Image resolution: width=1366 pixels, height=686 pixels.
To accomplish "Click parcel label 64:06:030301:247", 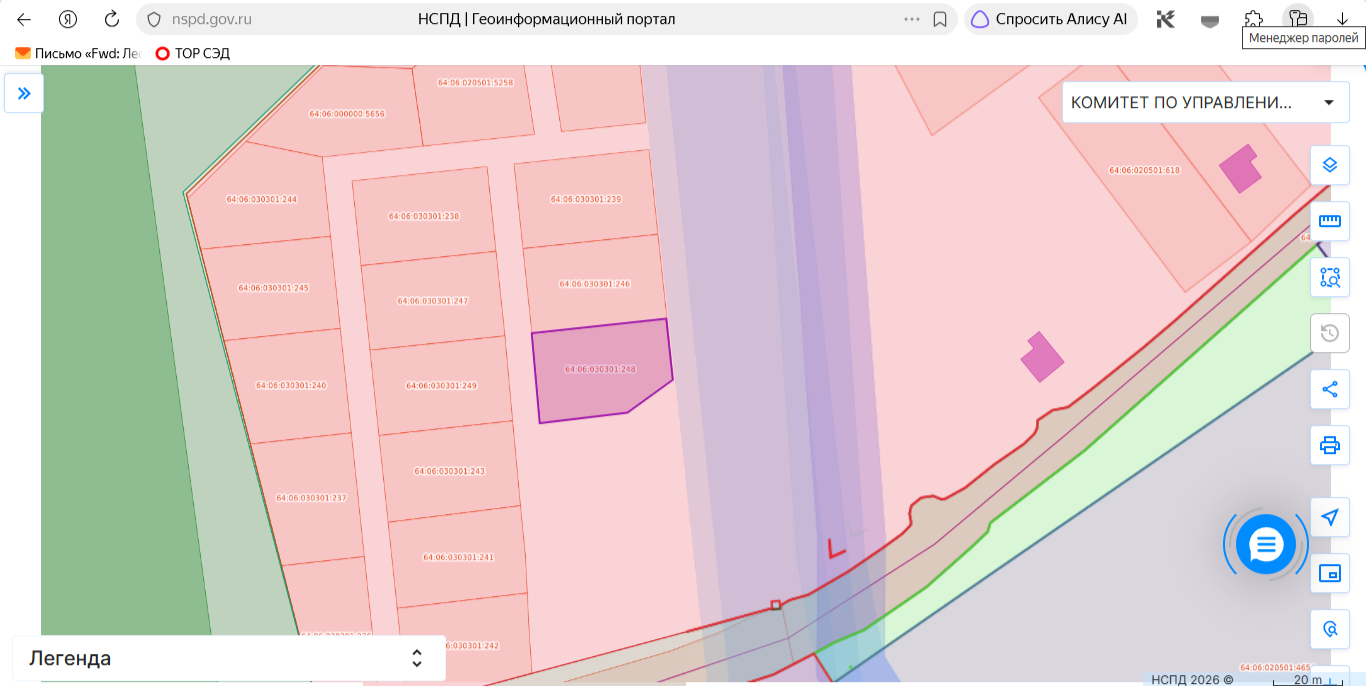I will pos(433,301).
